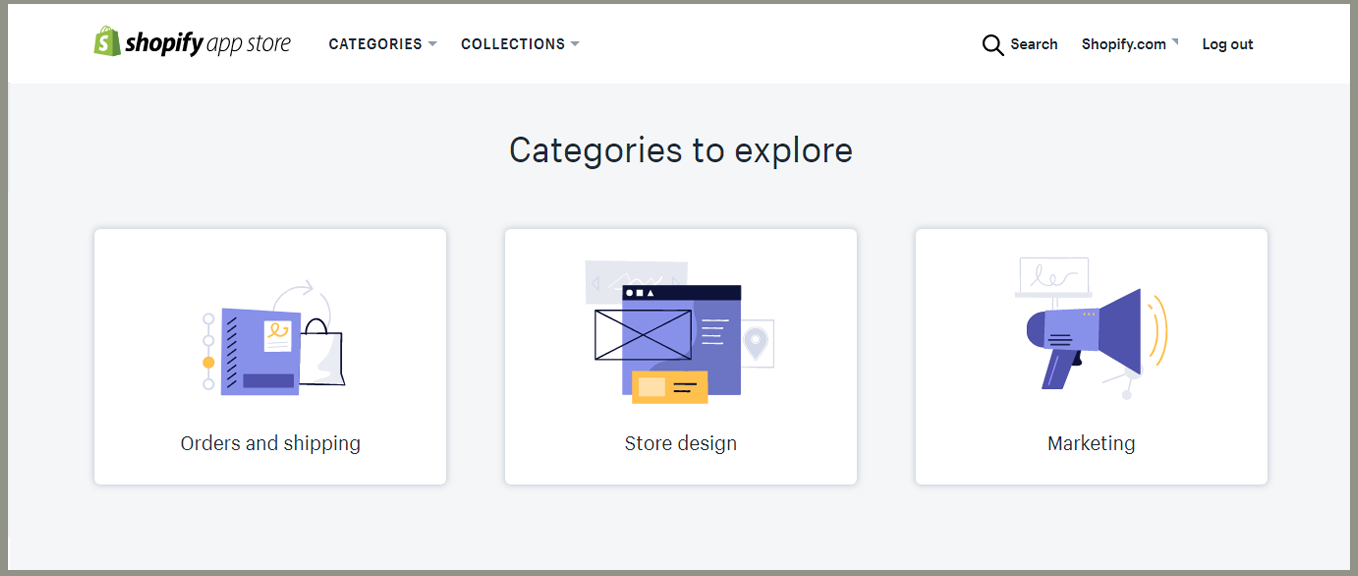Click the megaphone illustration on Marketing card
The image size is (1358, 576).
coord(1091,335)
